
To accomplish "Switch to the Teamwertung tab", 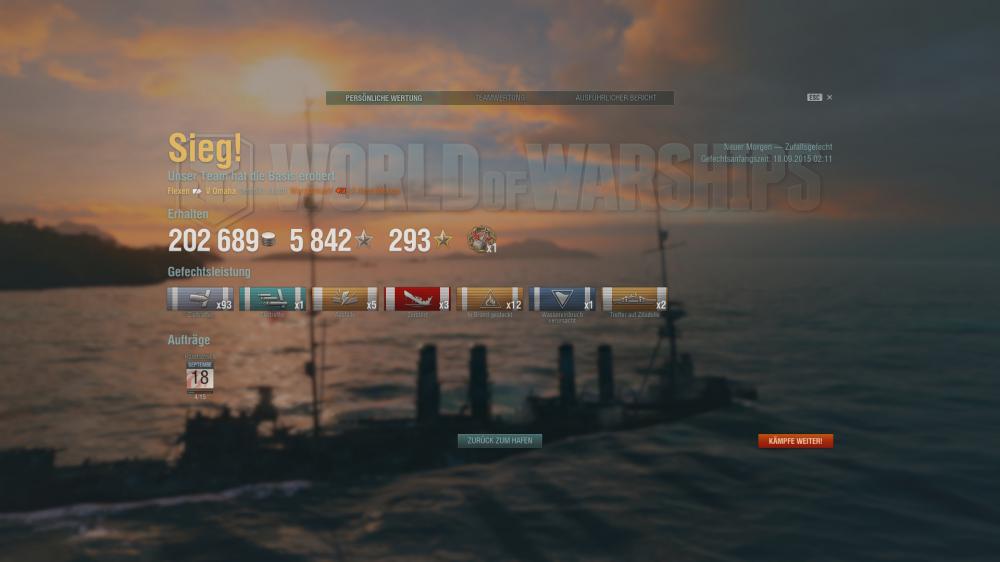I will [500, 98].
